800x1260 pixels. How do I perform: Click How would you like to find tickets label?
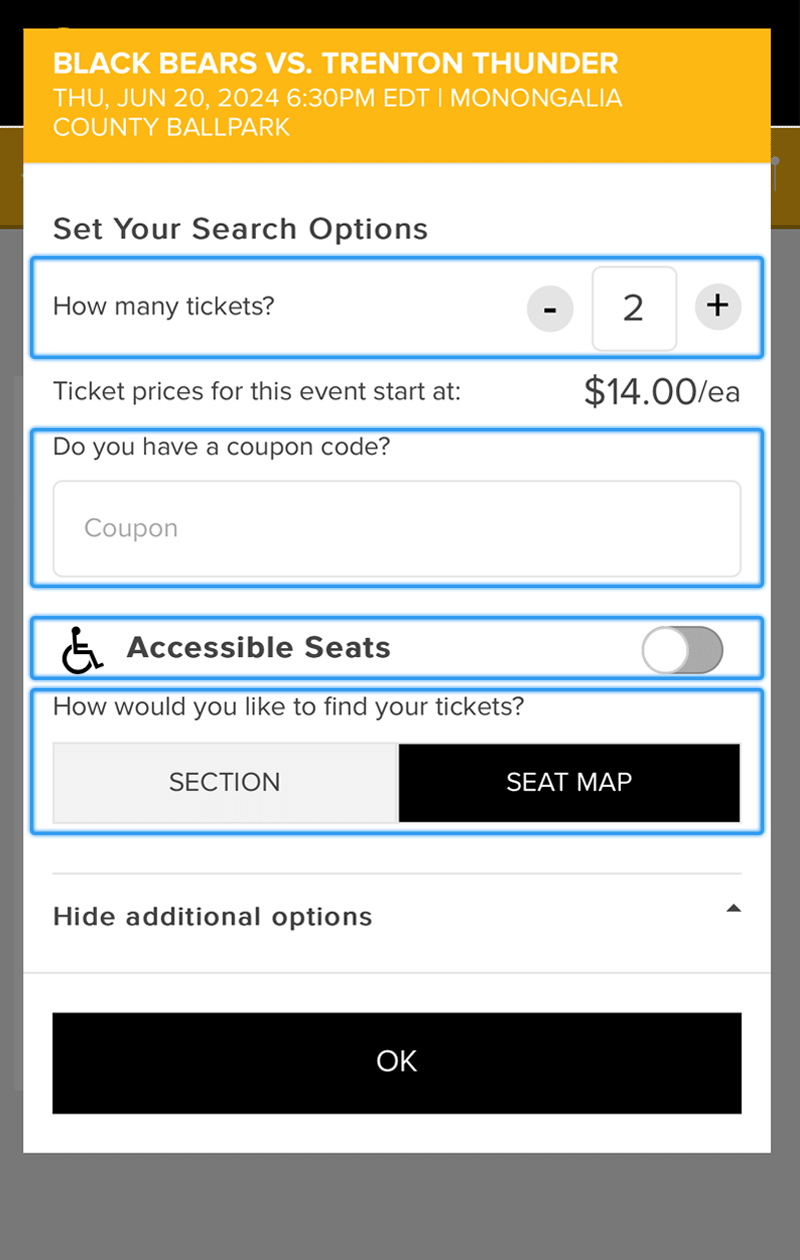288,707
